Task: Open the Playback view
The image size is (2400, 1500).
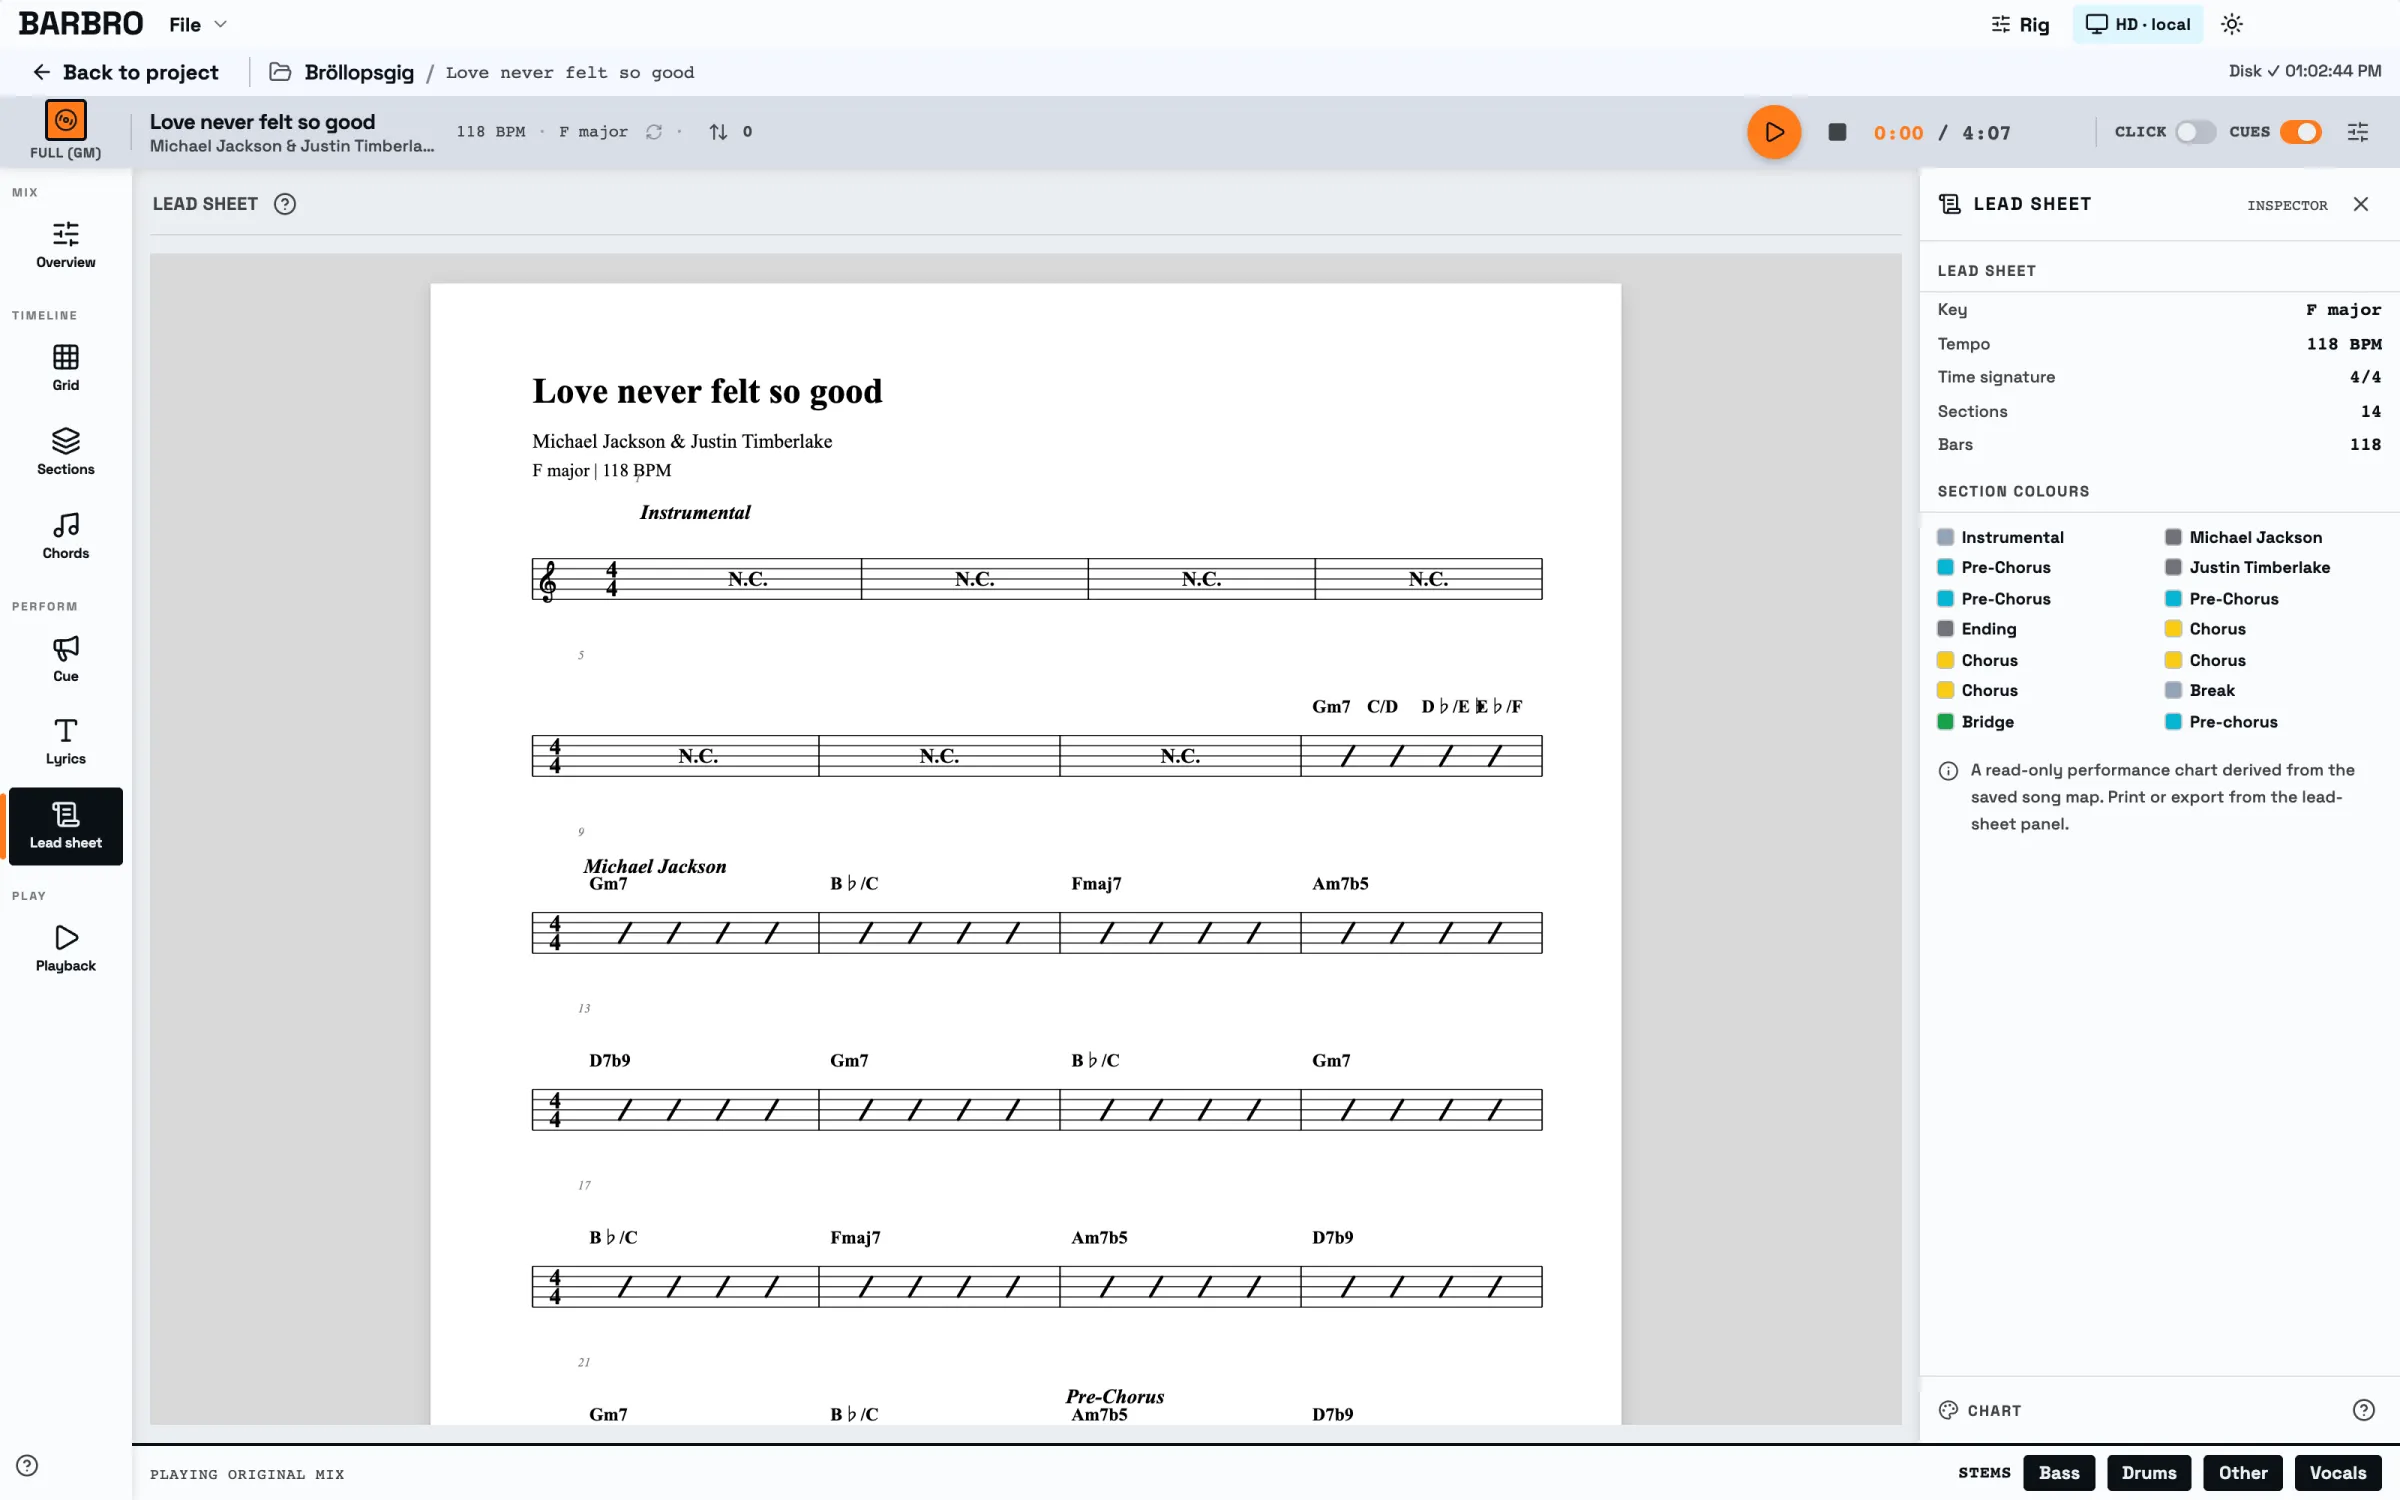Action: tap(65, 948)
